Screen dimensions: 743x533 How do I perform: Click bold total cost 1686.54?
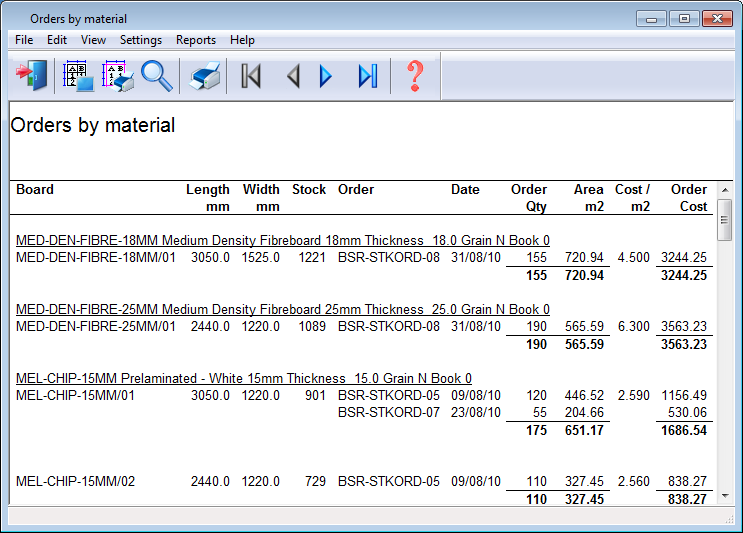click(684, 430)
